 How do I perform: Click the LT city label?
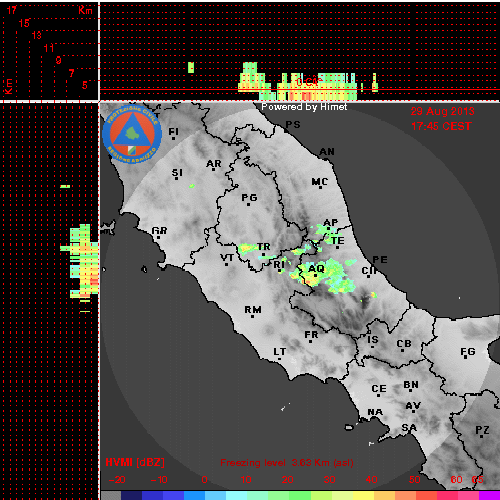coord(280,351)
